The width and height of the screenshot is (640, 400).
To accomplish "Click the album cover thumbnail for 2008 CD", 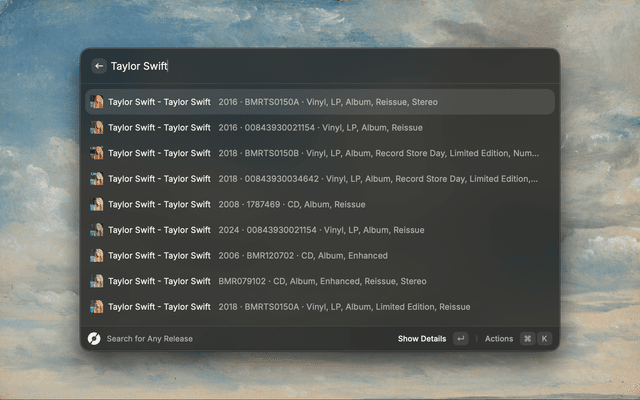I will 97,204.
